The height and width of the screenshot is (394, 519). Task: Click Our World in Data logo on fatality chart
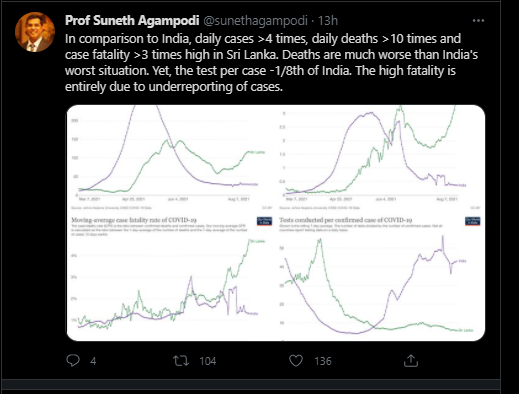click(x=264, y=221)
